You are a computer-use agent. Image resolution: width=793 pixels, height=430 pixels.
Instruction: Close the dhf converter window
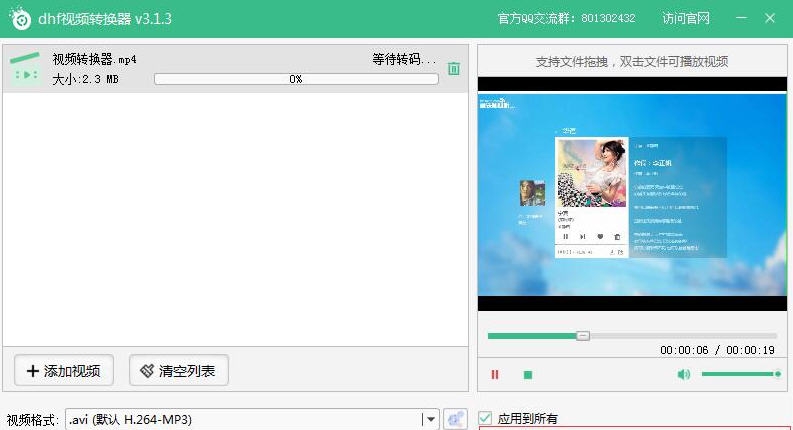[770, 18]
